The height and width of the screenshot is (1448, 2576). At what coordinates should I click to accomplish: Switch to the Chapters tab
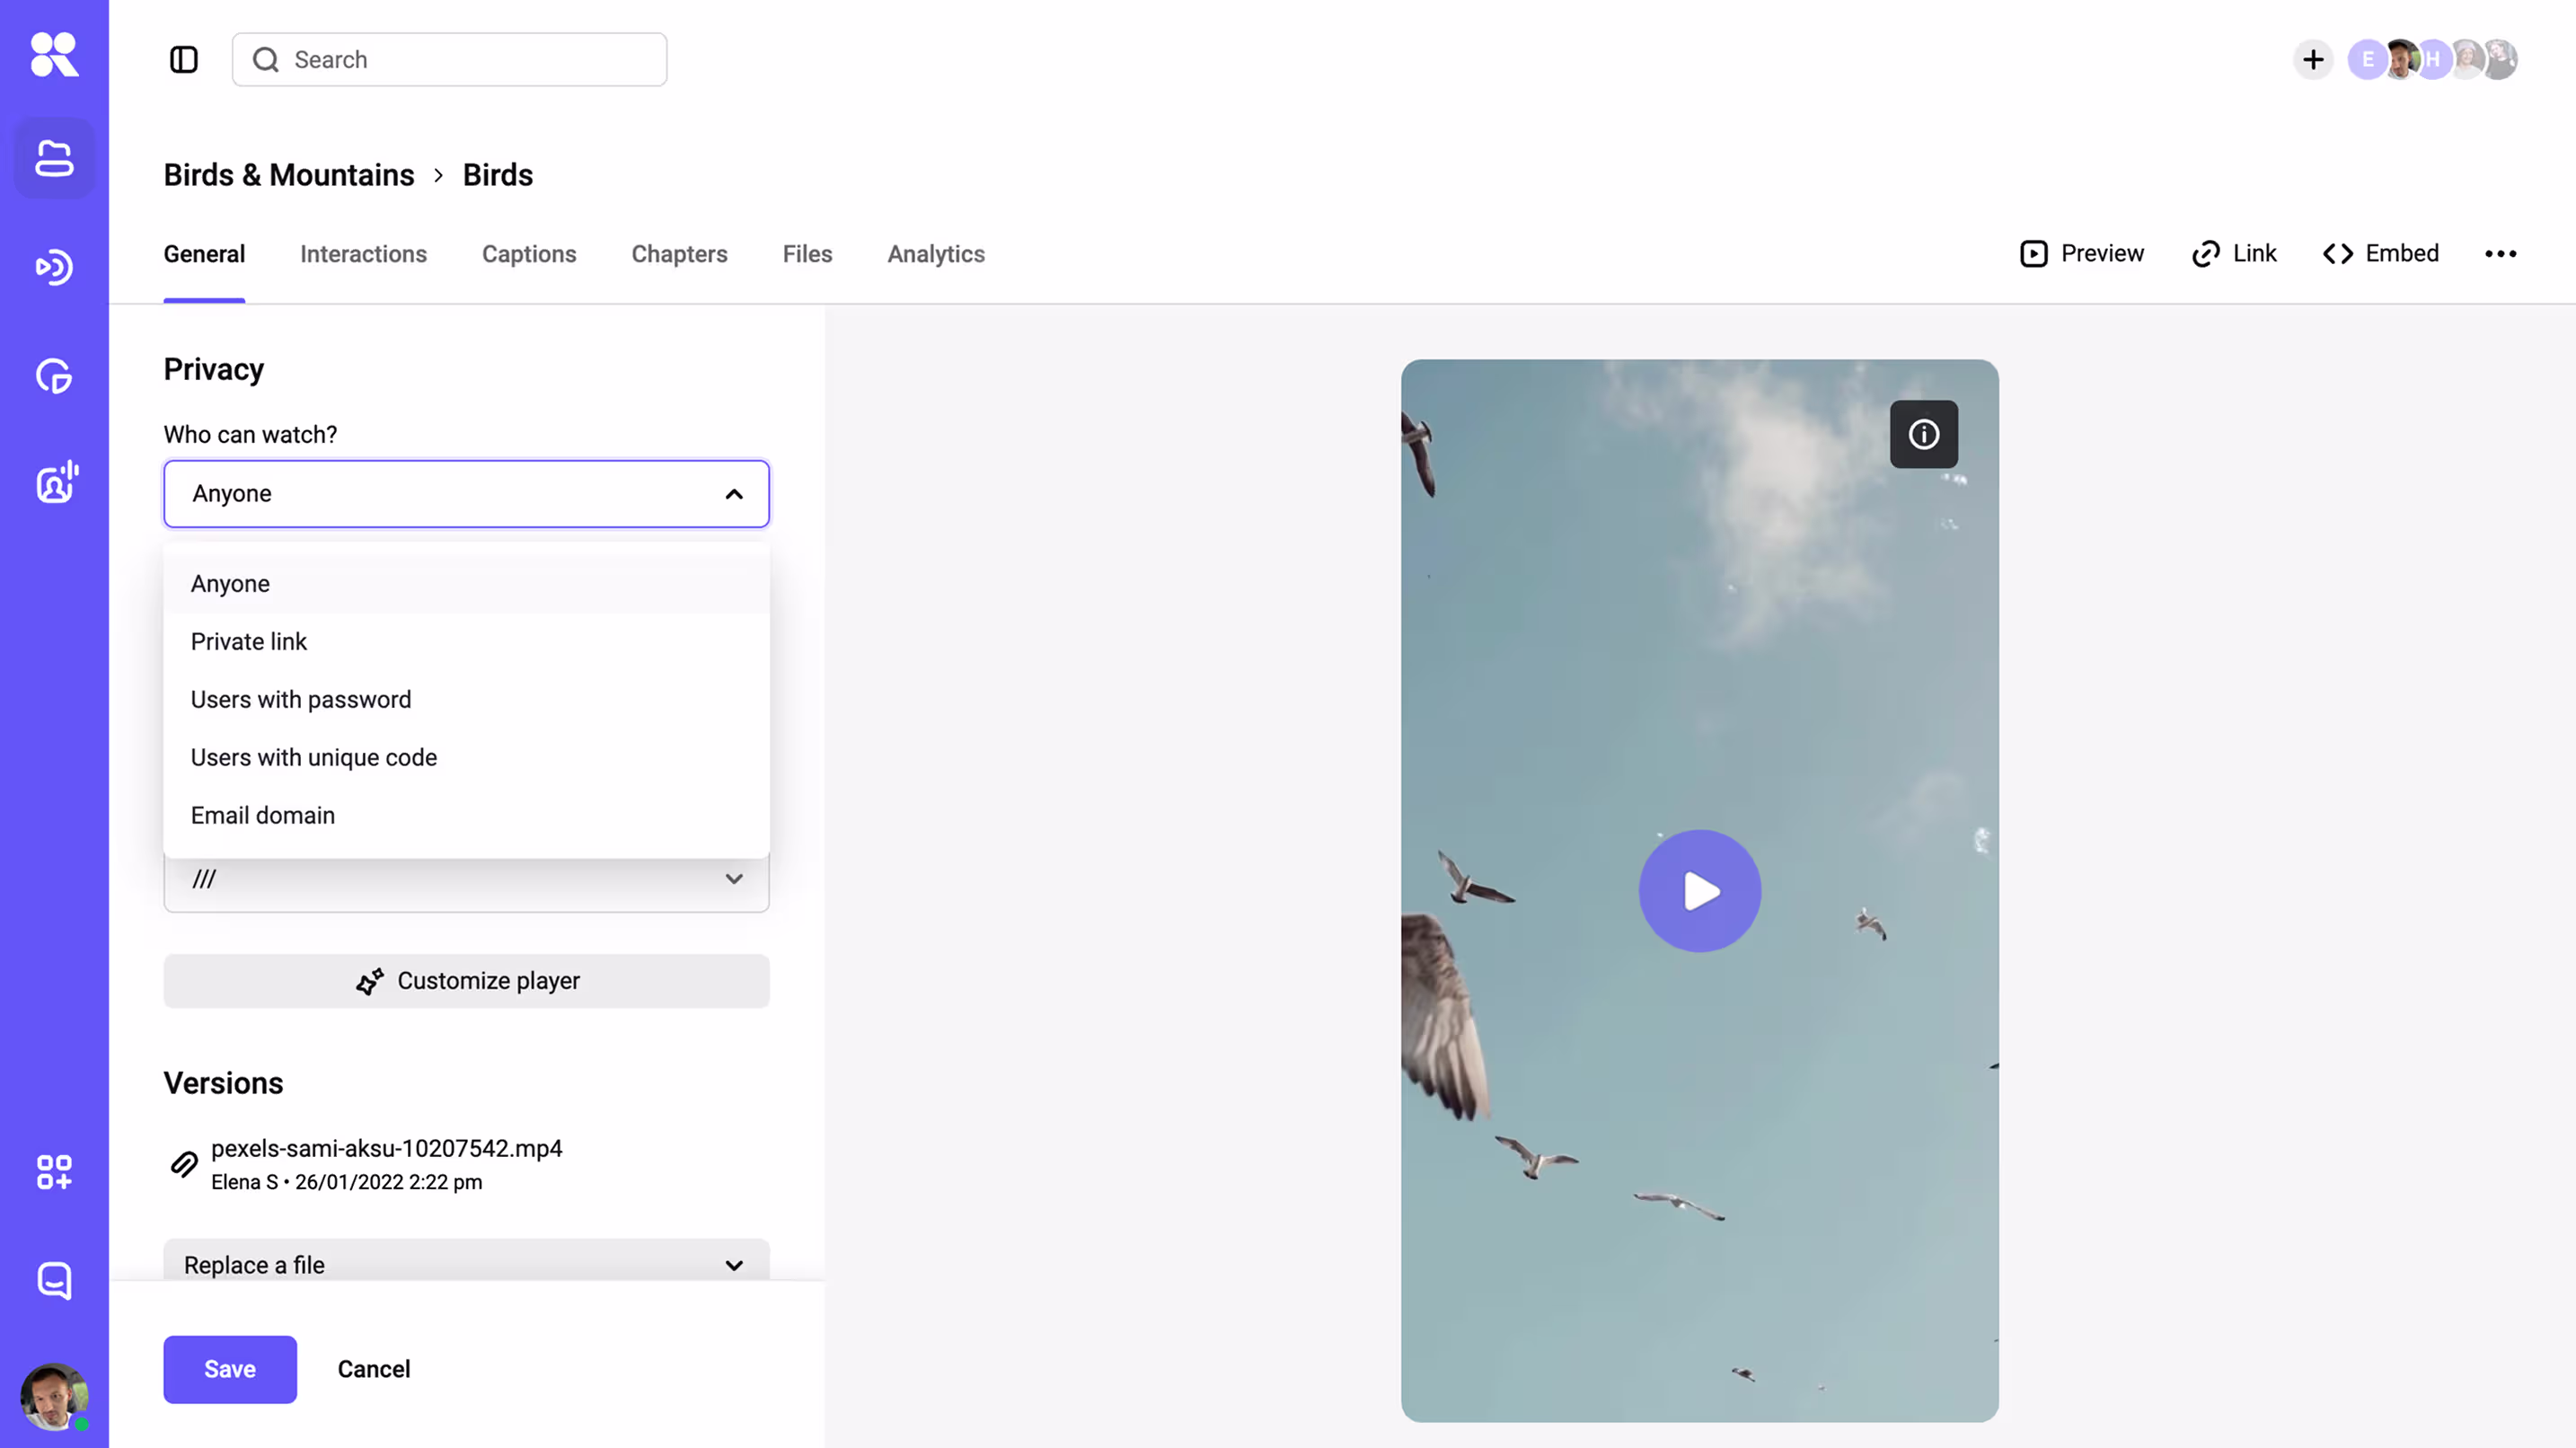point(679,254)
